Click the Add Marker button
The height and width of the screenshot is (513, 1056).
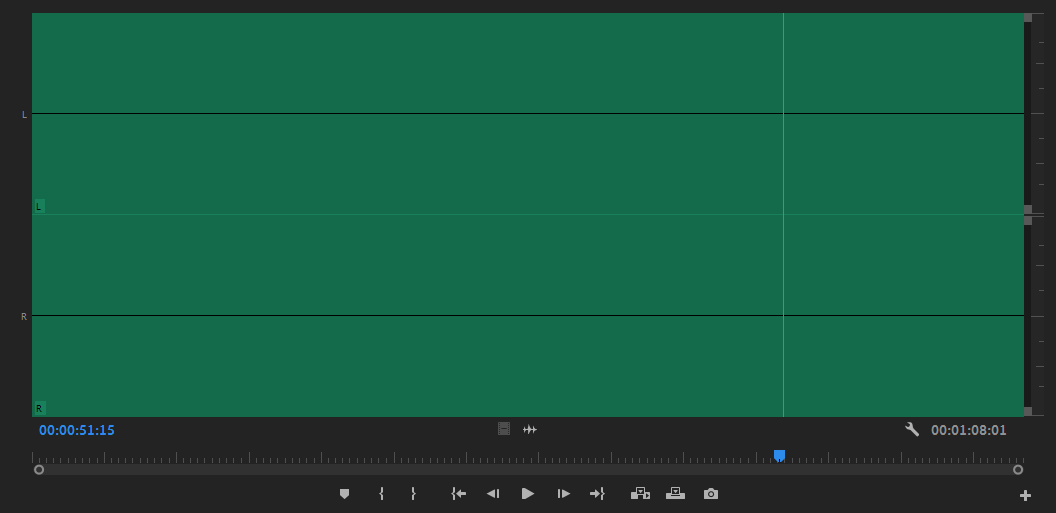click(344, 494)
